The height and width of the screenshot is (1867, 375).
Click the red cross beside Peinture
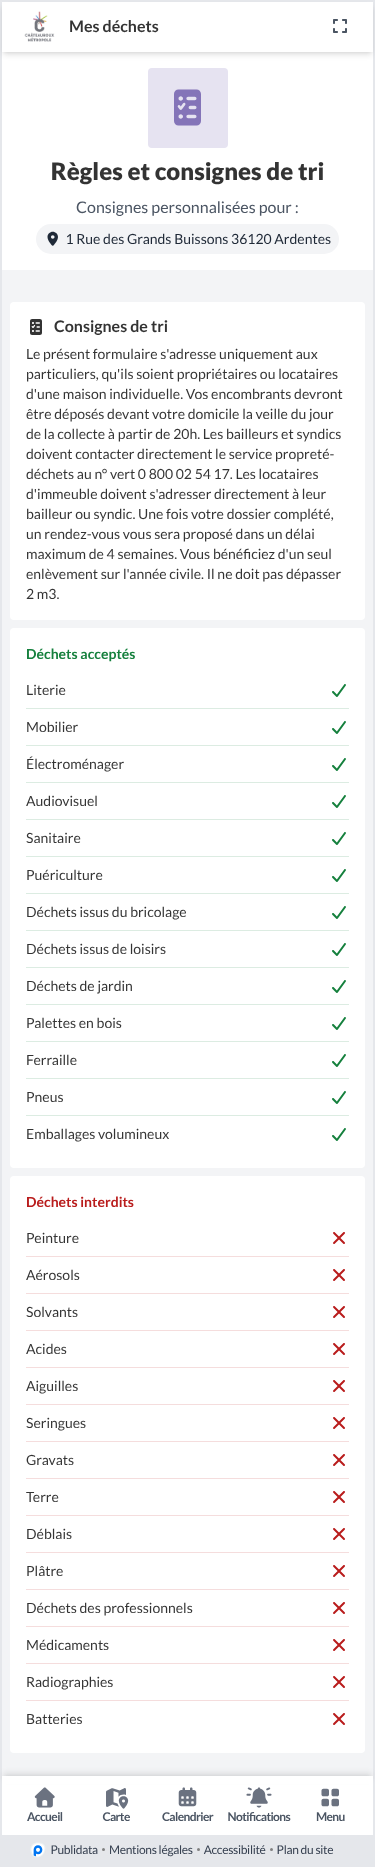click(x=339, y=1238)
